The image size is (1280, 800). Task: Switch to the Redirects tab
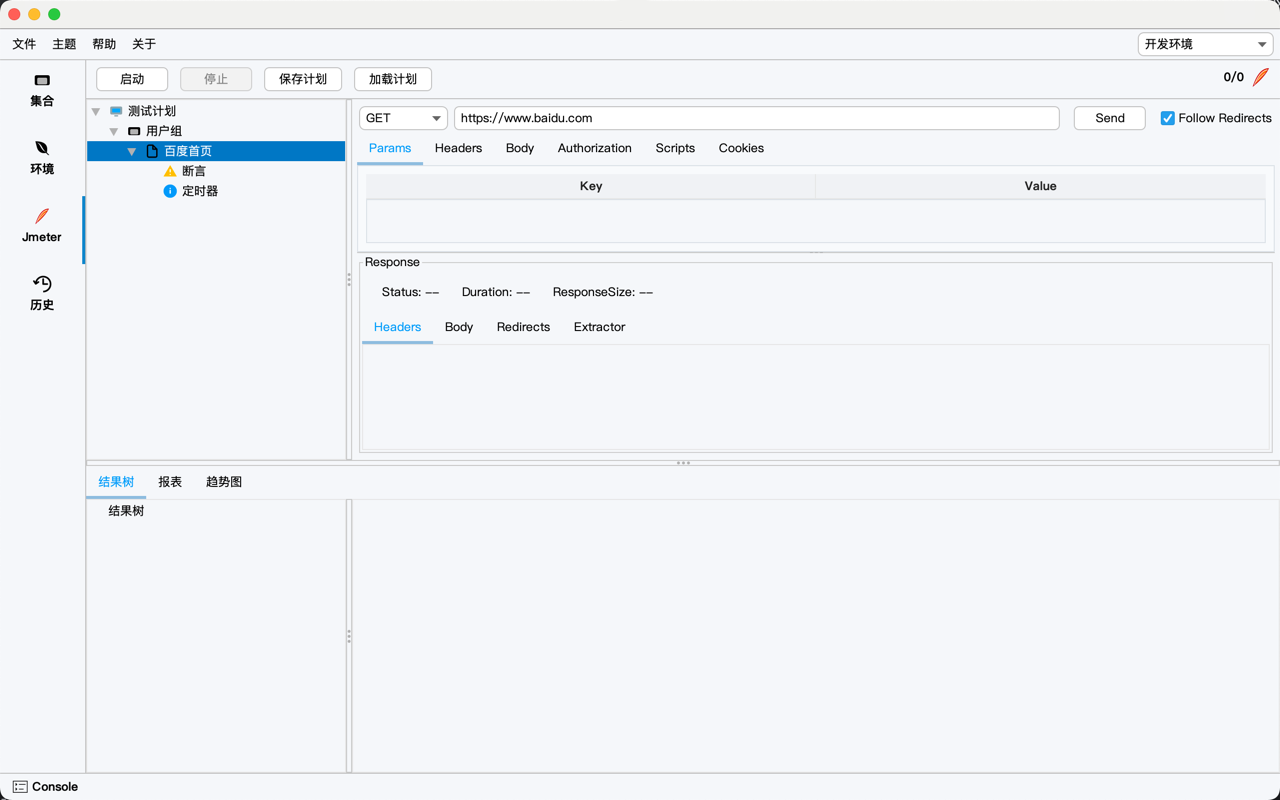[523, 327]
